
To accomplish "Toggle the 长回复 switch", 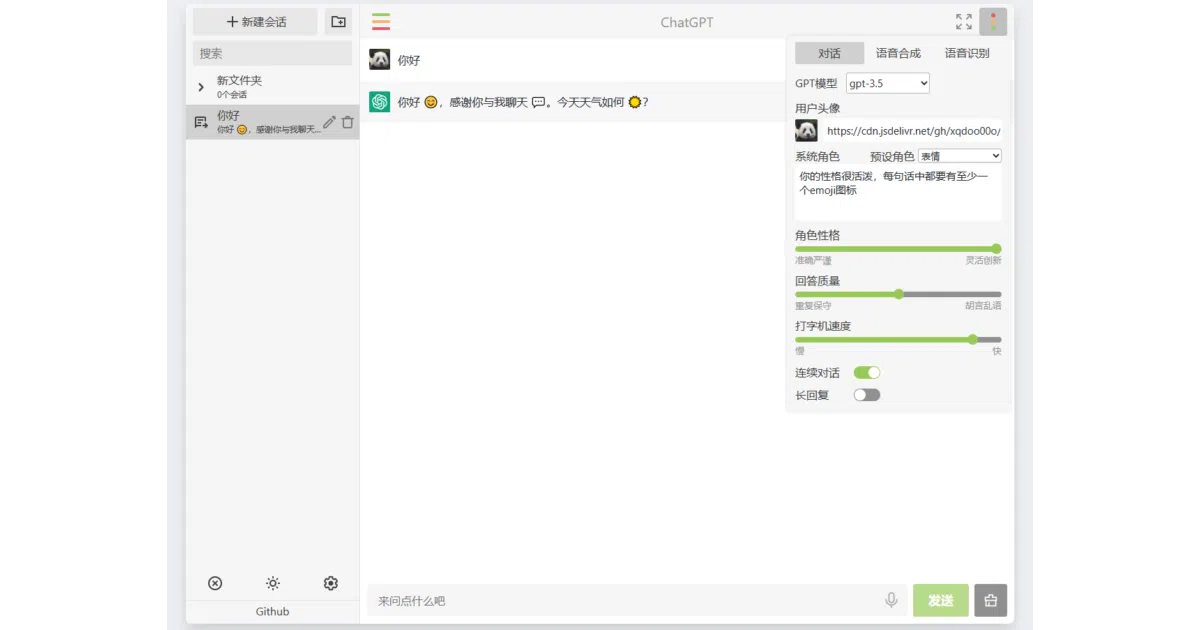I will point(867,395).
